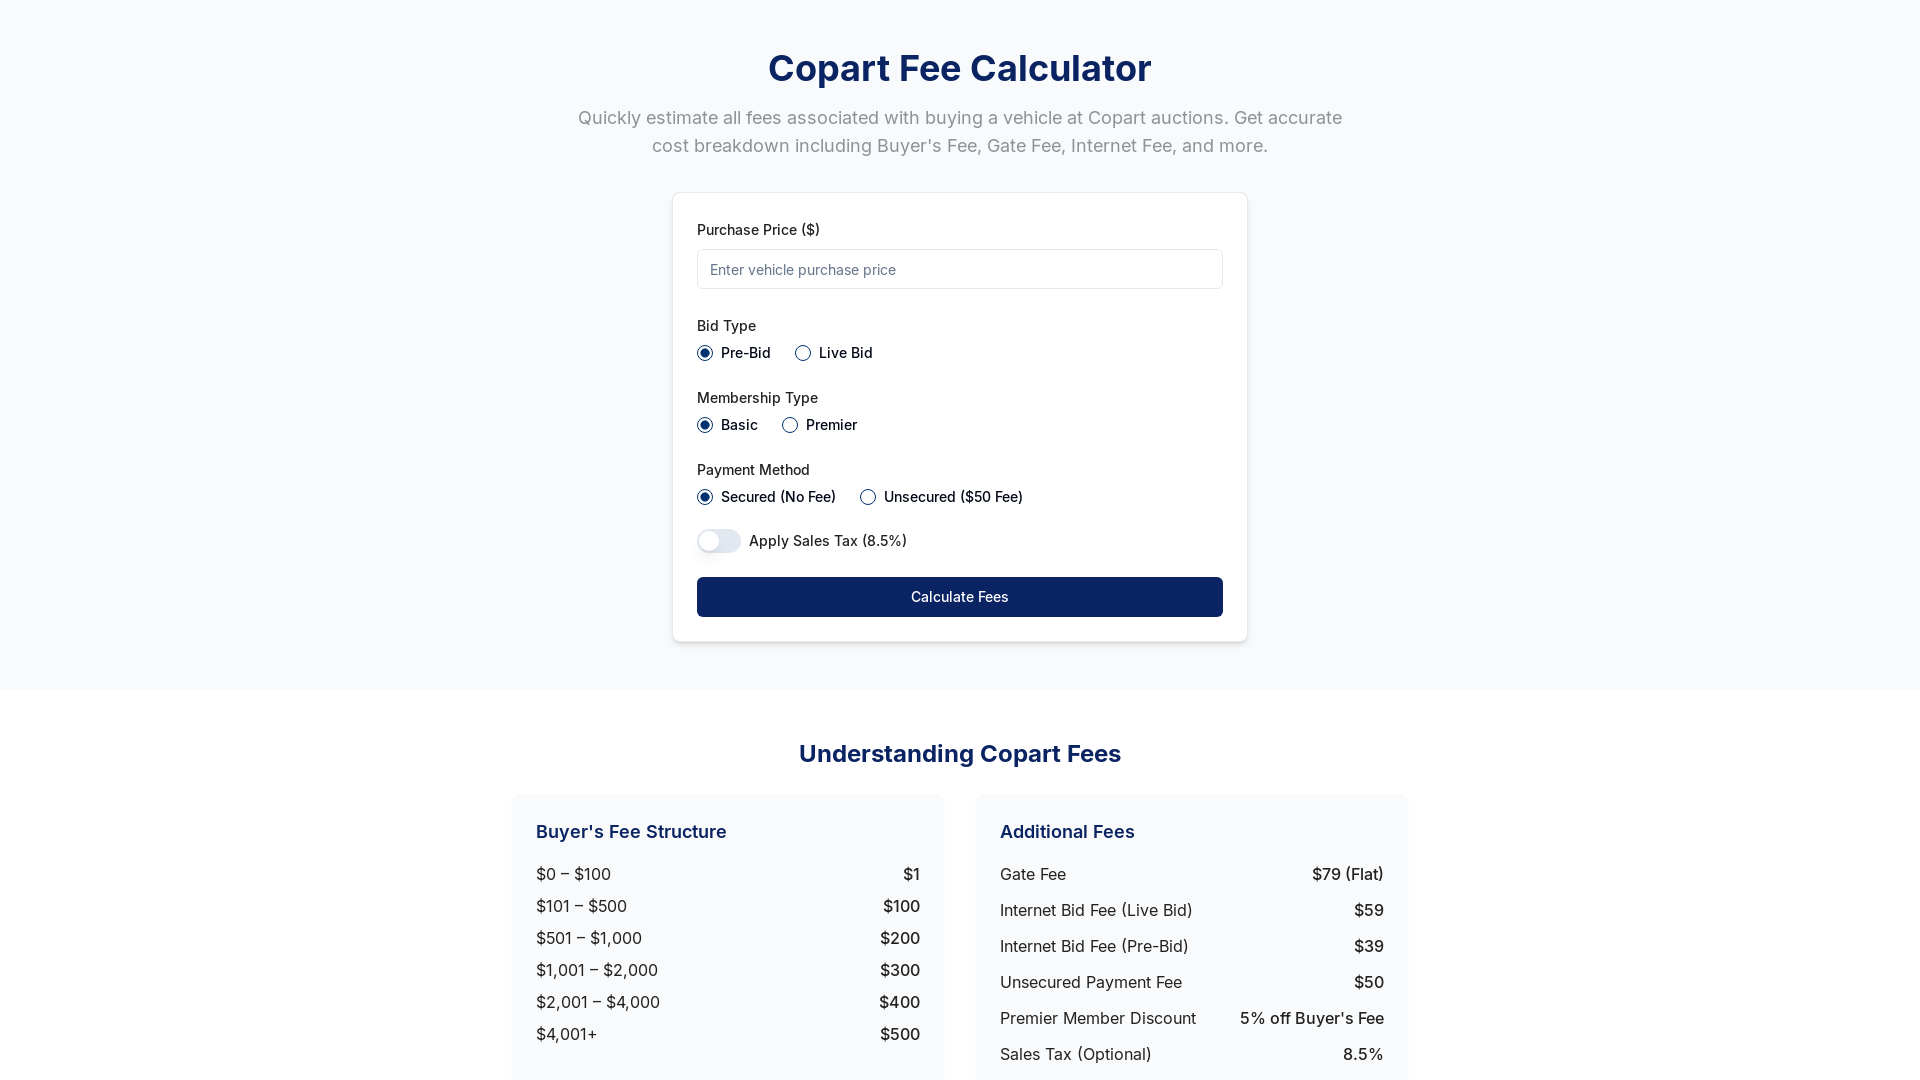The height and width of the screenshot is (1080, 1920).
Task: Enable the Apply Sales Tax toggle
Action: pos(718,541)
